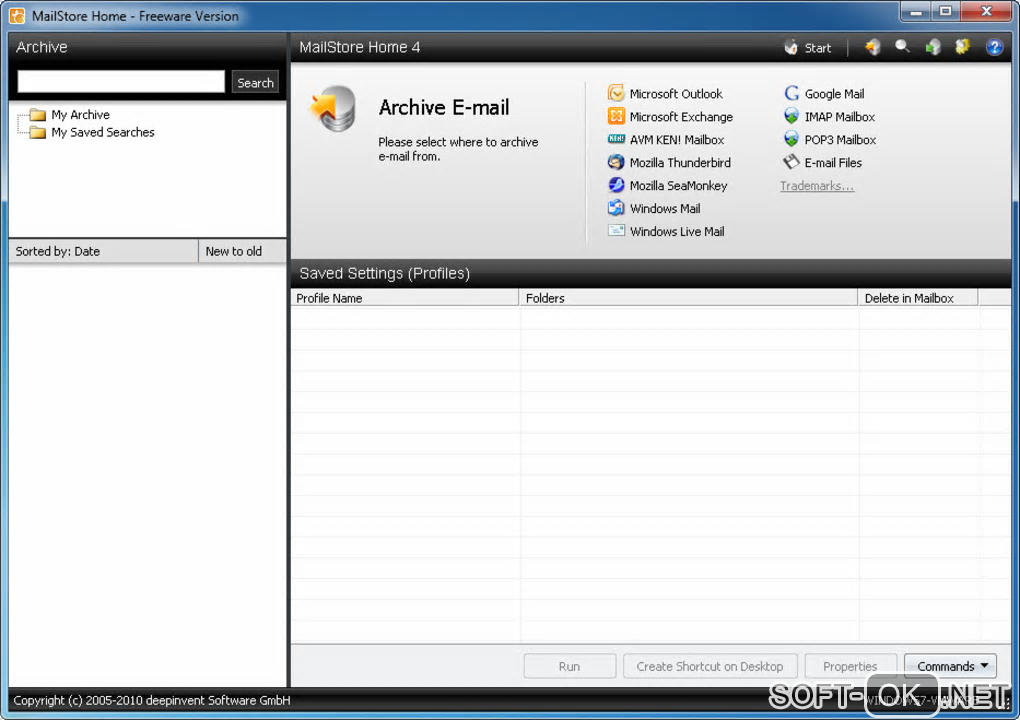Click the Windows Live Mail icon
Image resolution: width=1020 pixels, height=720 pixels.
point(615,231)
